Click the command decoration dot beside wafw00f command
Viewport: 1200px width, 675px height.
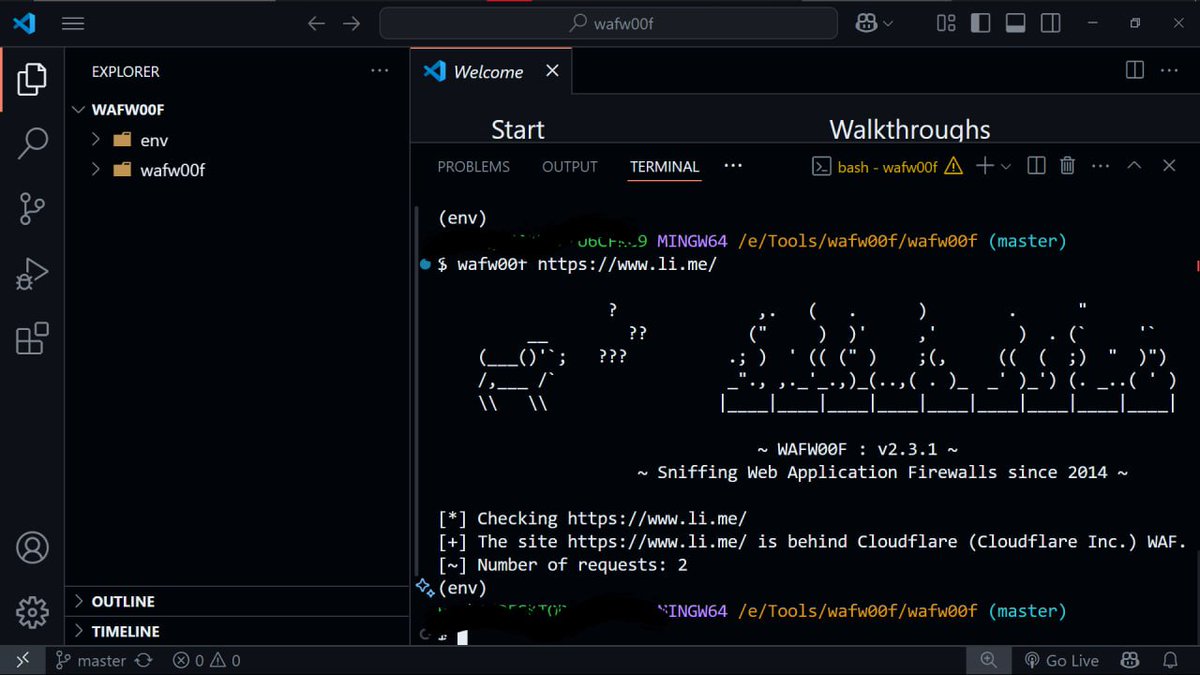coord(426,265)
